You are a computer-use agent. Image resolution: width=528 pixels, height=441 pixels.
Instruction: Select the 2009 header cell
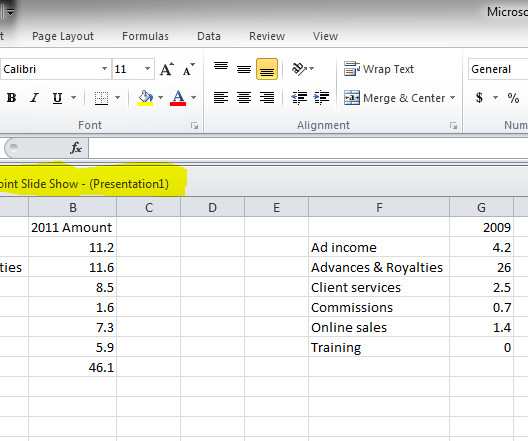482,227
